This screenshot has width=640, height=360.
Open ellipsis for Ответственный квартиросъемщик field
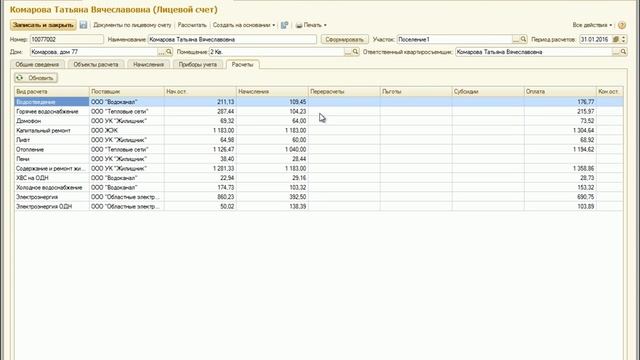click(x=616, y=52)
